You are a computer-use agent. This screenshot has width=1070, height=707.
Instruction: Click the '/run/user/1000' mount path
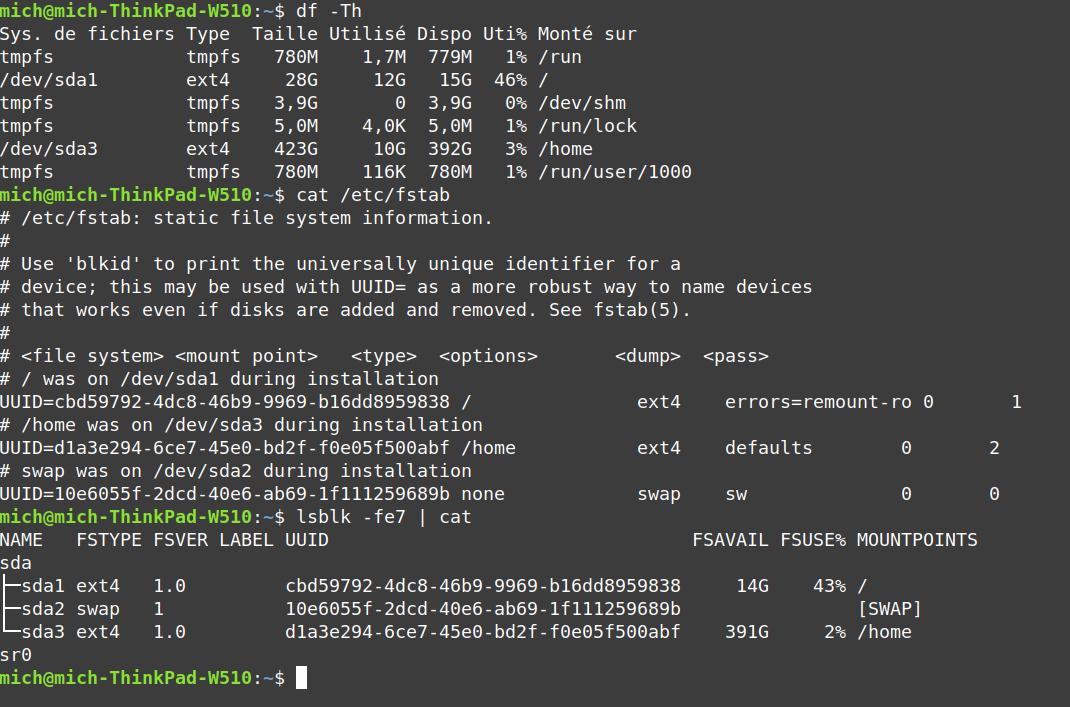coord(614,172)
